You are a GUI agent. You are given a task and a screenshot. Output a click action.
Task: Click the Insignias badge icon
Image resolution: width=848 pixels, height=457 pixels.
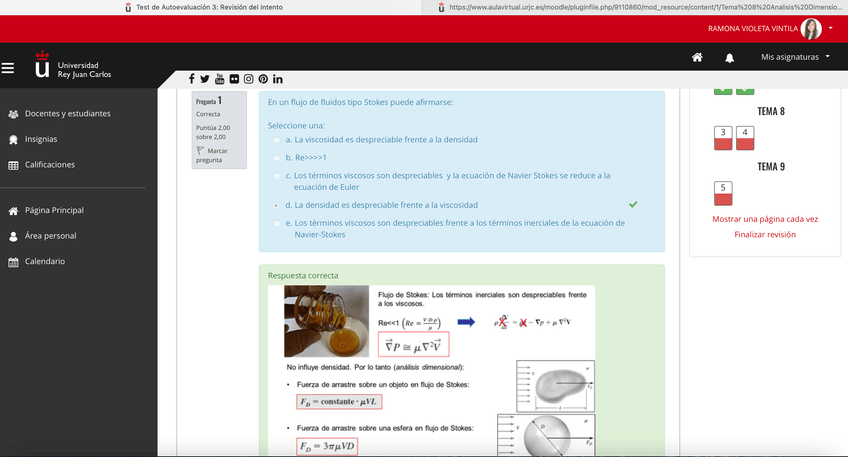[14, 140]
